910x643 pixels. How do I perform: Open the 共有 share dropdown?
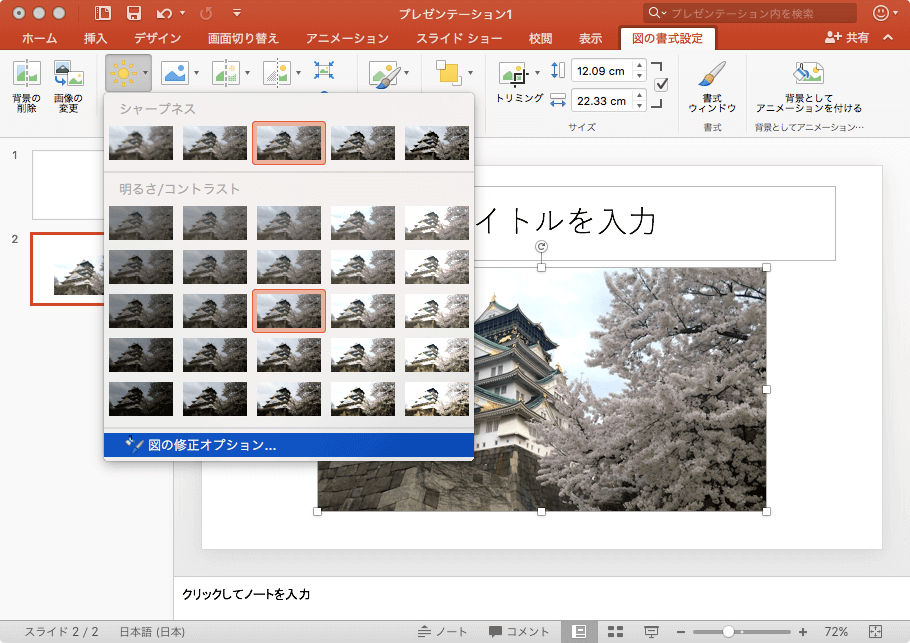point(847,38)
